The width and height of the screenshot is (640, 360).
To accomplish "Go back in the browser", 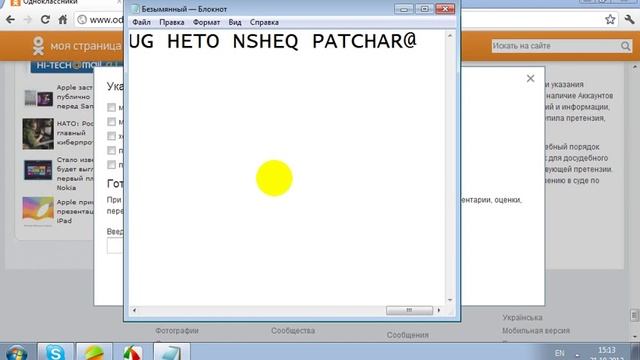I will (10, 20).
